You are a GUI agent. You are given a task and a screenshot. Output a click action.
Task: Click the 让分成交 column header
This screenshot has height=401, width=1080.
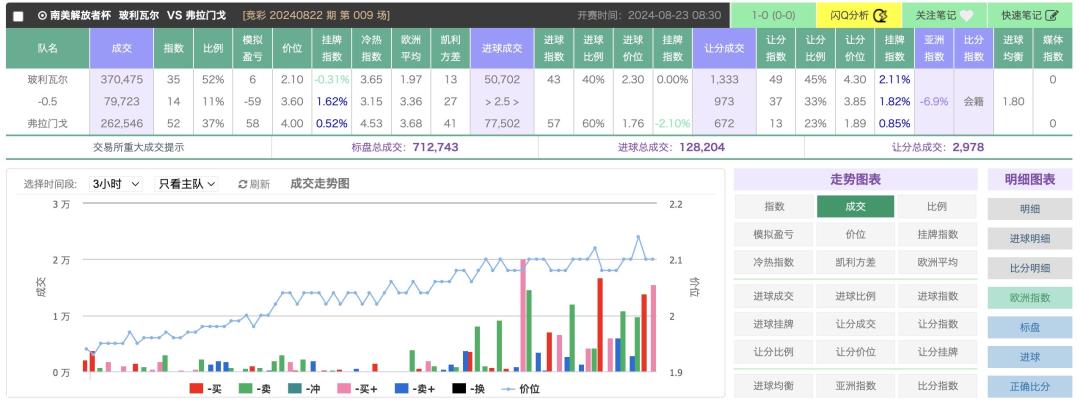(x=725, y=48)
